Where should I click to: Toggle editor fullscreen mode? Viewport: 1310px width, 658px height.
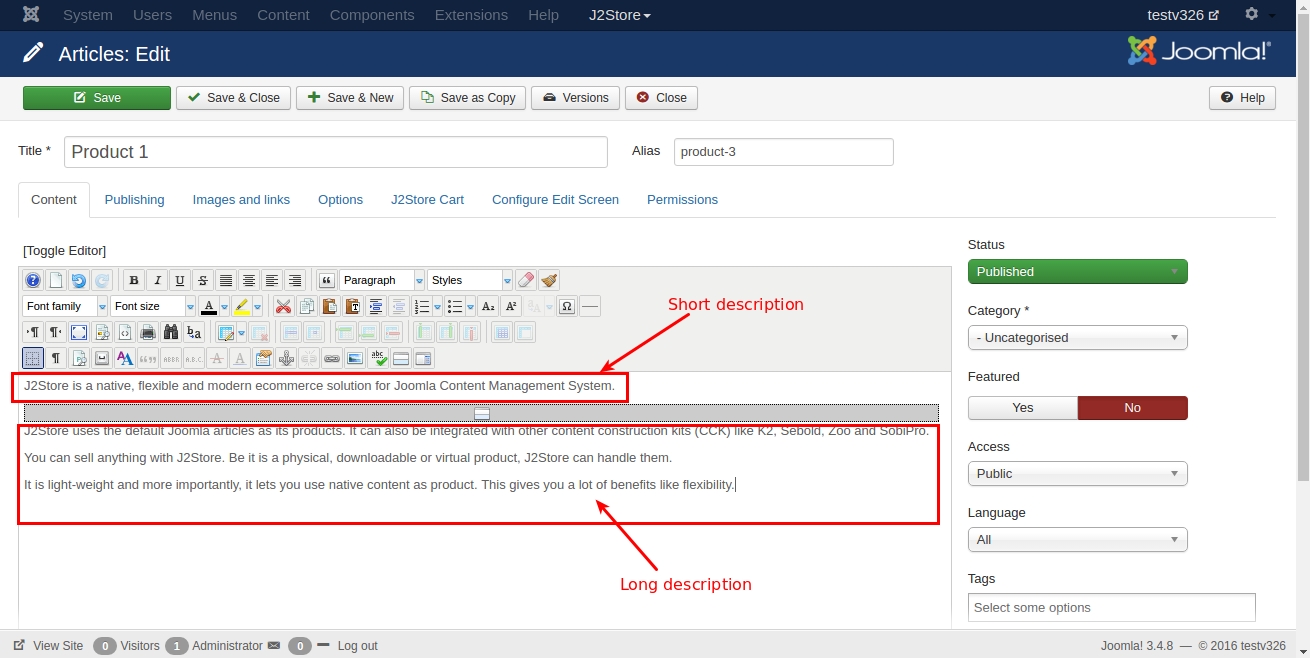pyautogui.click(x=79, y=333)
